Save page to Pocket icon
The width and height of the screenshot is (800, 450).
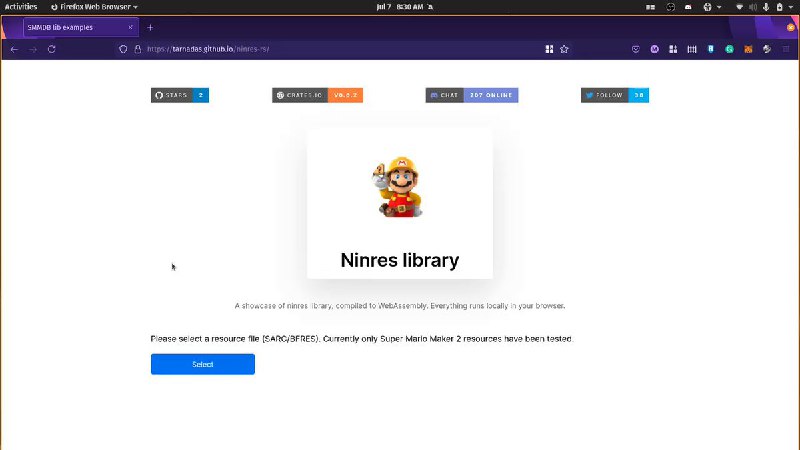click(636, 49)
